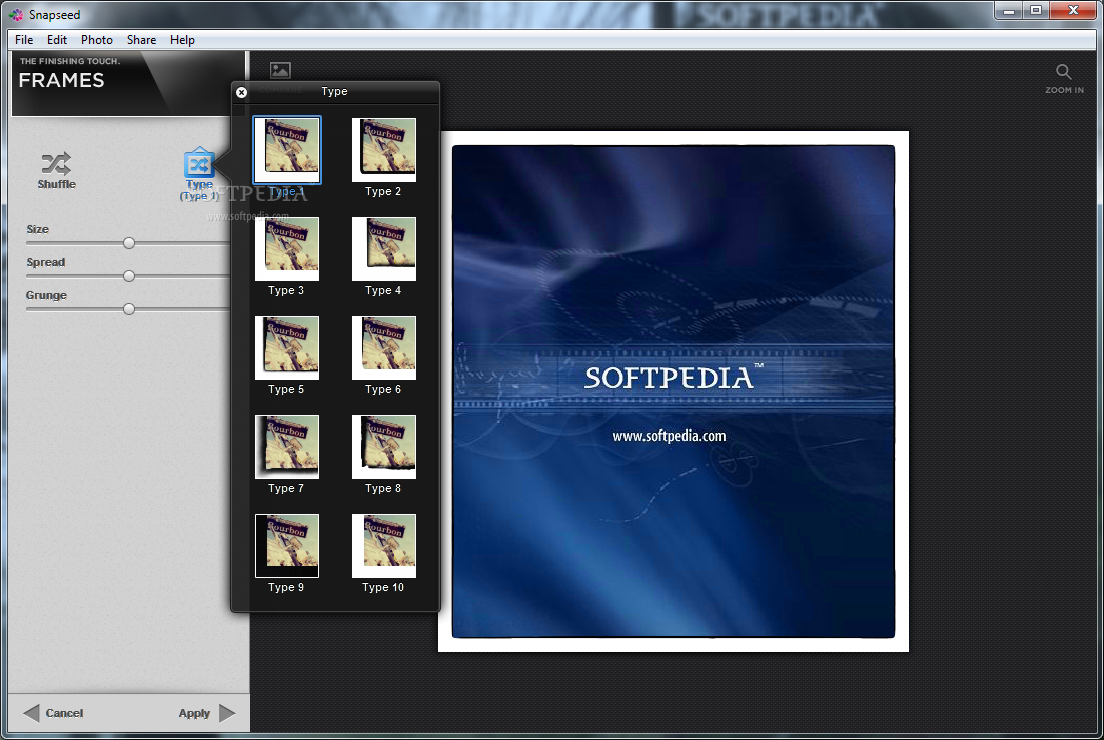Select the Type 8 frame thumbnail
1104x740 pixels.
click(x=384, y=447)
